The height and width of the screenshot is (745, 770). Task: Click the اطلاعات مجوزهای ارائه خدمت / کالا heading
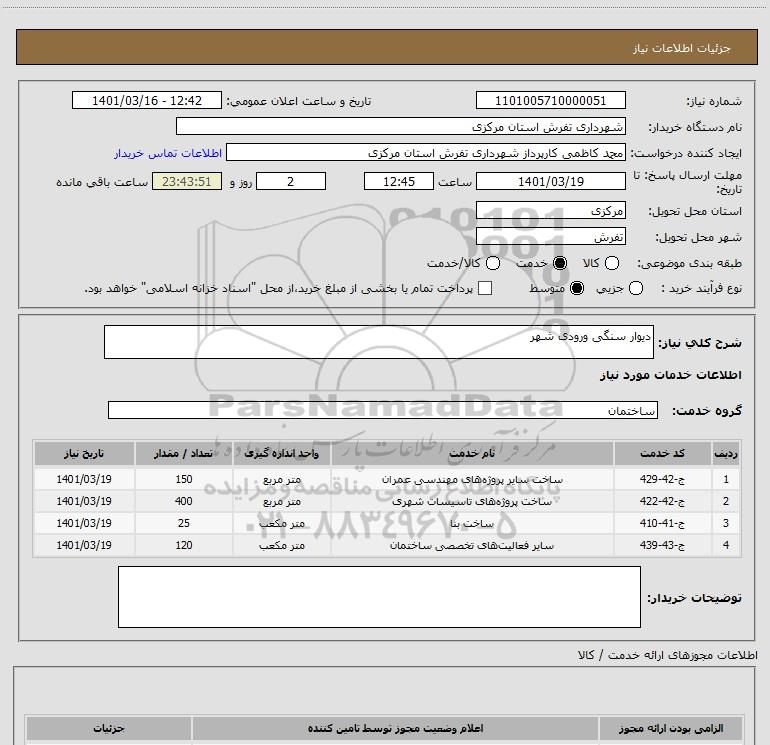(x=667, y=655)
